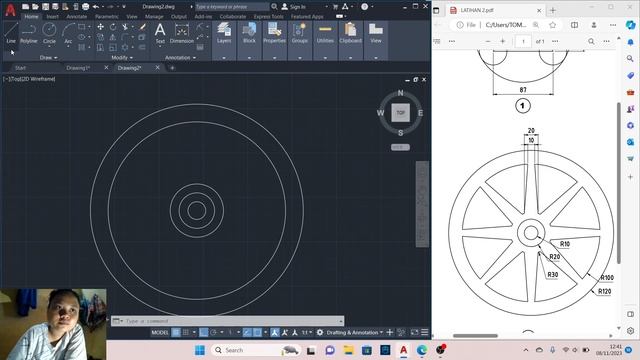The width and height of the screenshot is (640, 360).
Task: Click the Move tool in Modify panel
Action: 100,27
